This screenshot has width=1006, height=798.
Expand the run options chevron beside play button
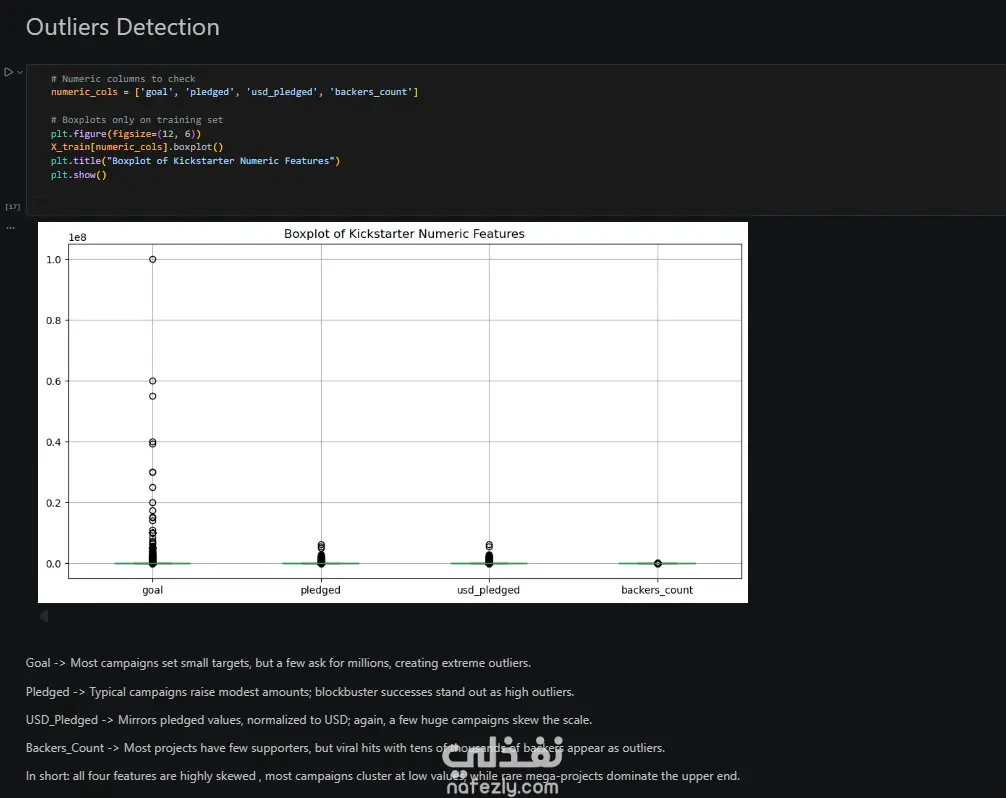[x=20, y=72]
